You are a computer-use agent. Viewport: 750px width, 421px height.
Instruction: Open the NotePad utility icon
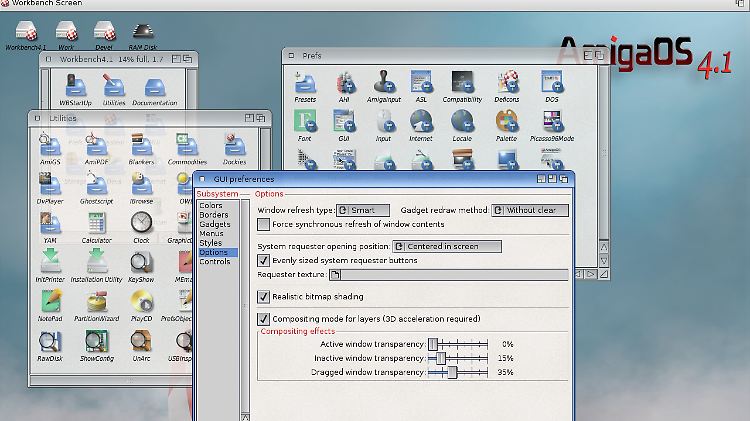[x=49, y=302]
